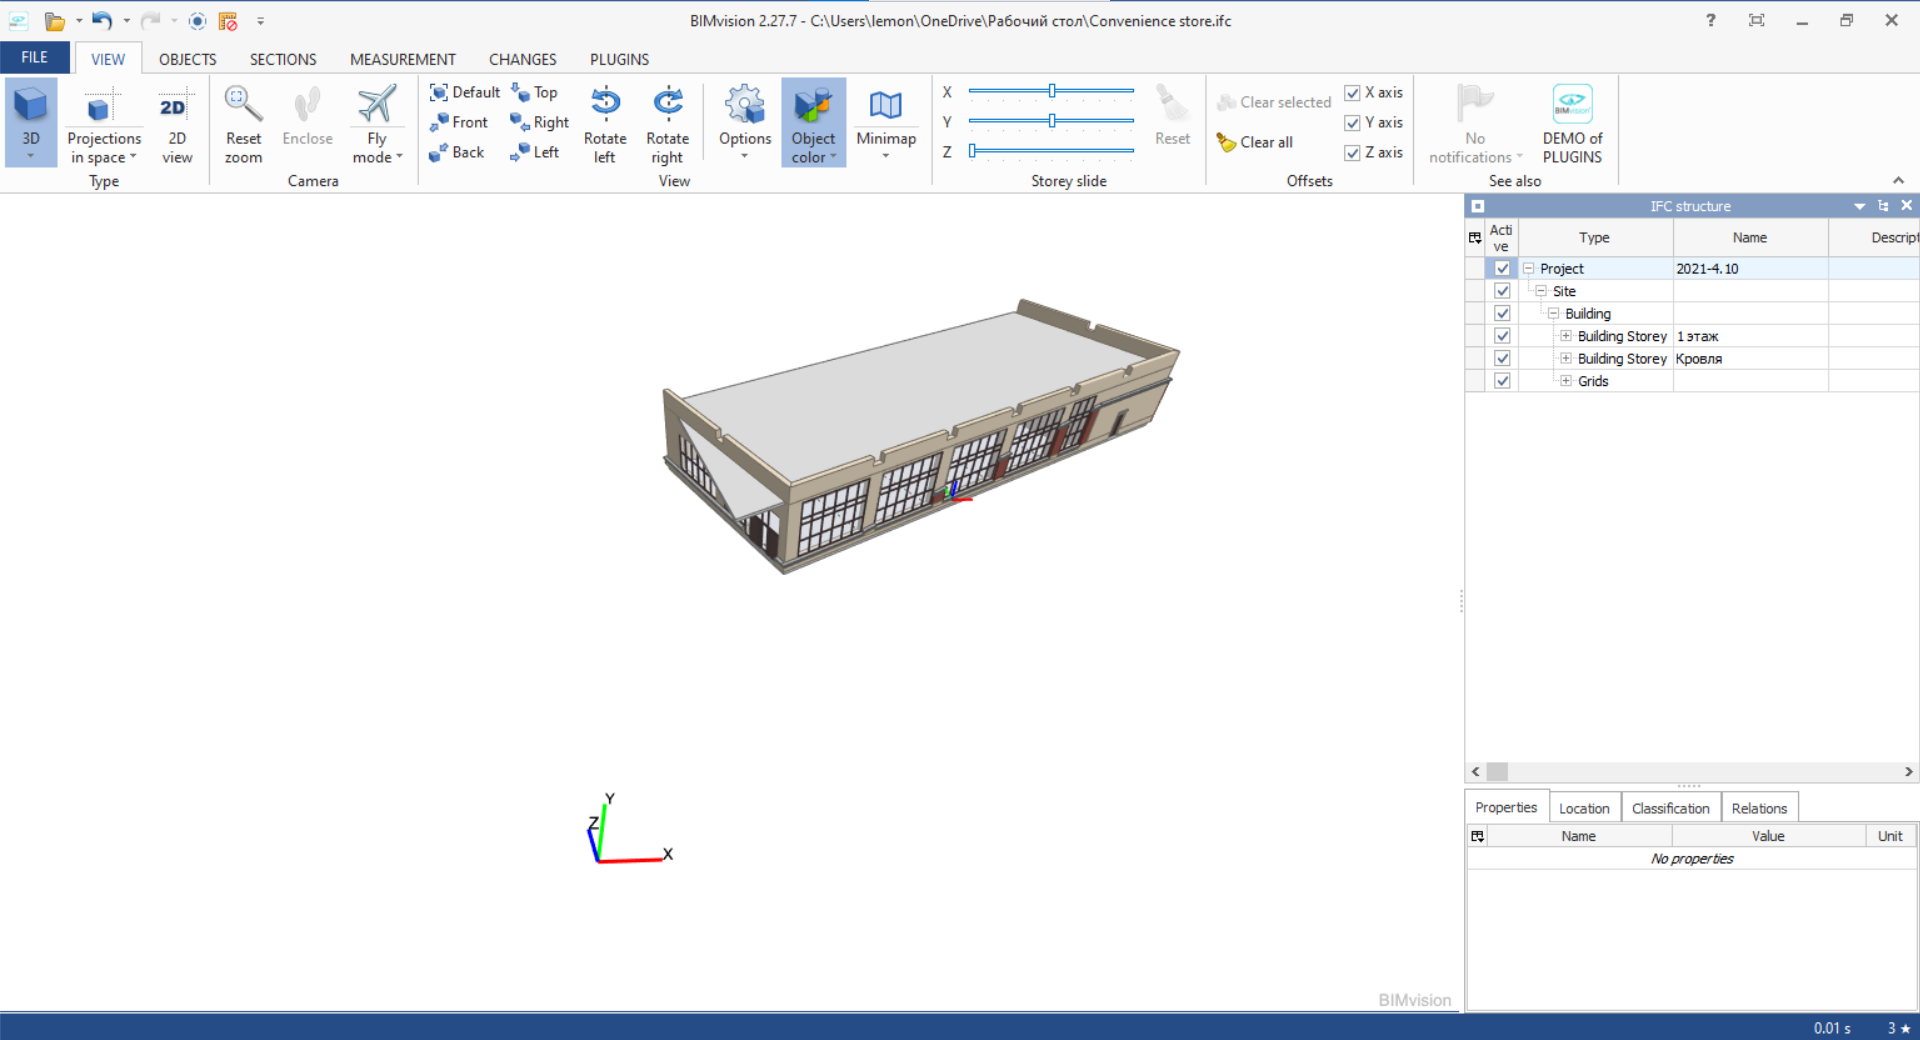Collapse the Project tree node
Image resolution: width=1920 pixels, height=1040 pixels.
coord(1528,268)
